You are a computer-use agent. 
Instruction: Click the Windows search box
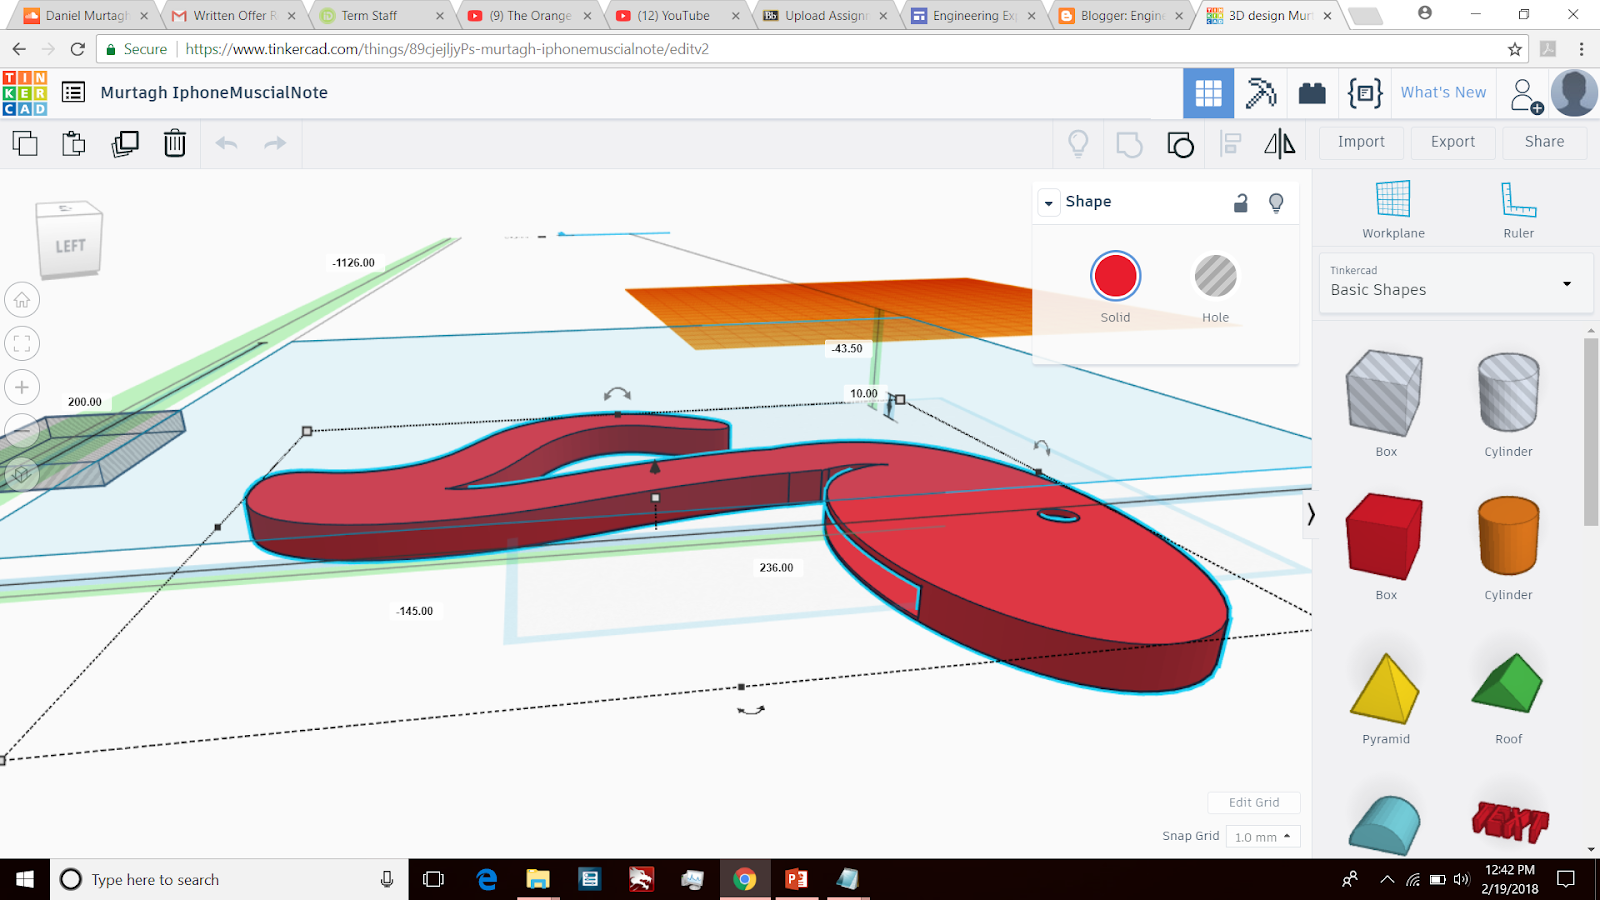click(200, 879)
